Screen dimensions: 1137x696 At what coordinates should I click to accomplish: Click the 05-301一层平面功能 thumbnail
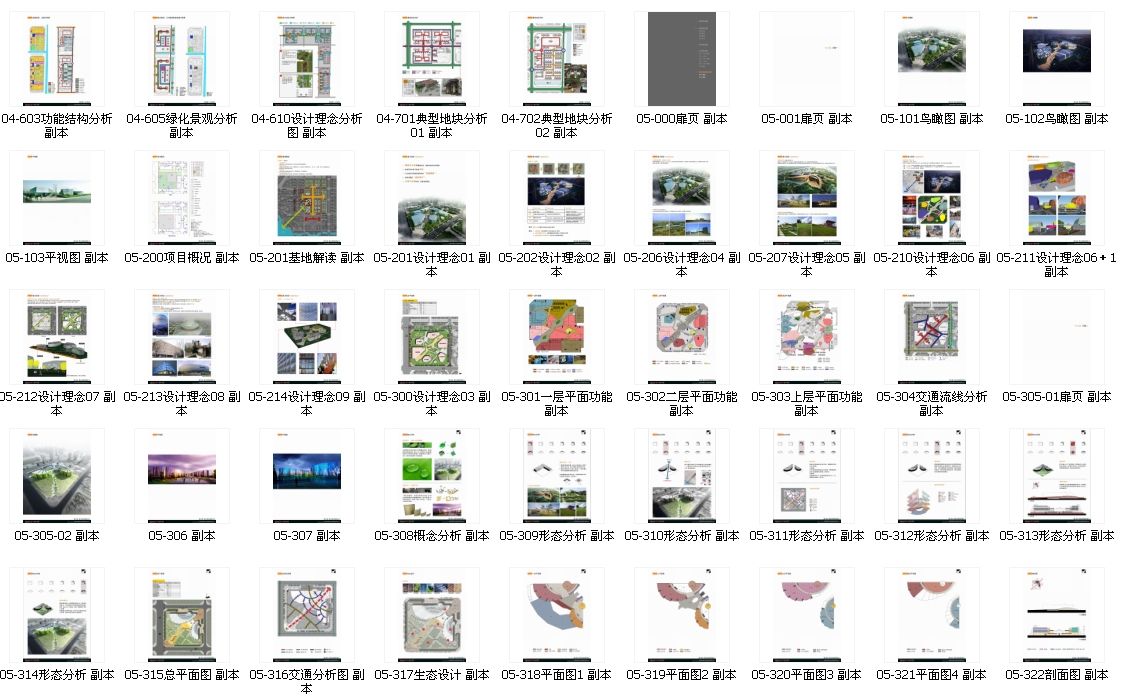[x=556, y=337]
